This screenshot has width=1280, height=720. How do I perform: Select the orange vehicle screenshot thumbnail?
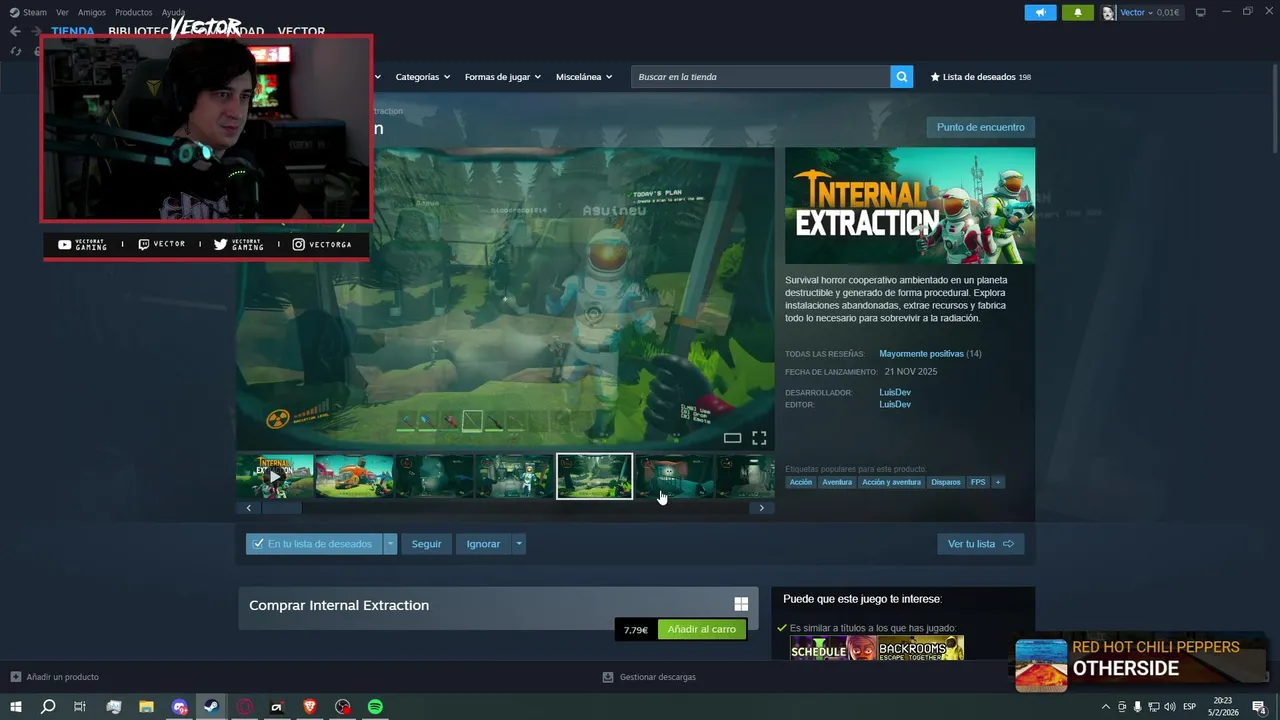[354, 477]
